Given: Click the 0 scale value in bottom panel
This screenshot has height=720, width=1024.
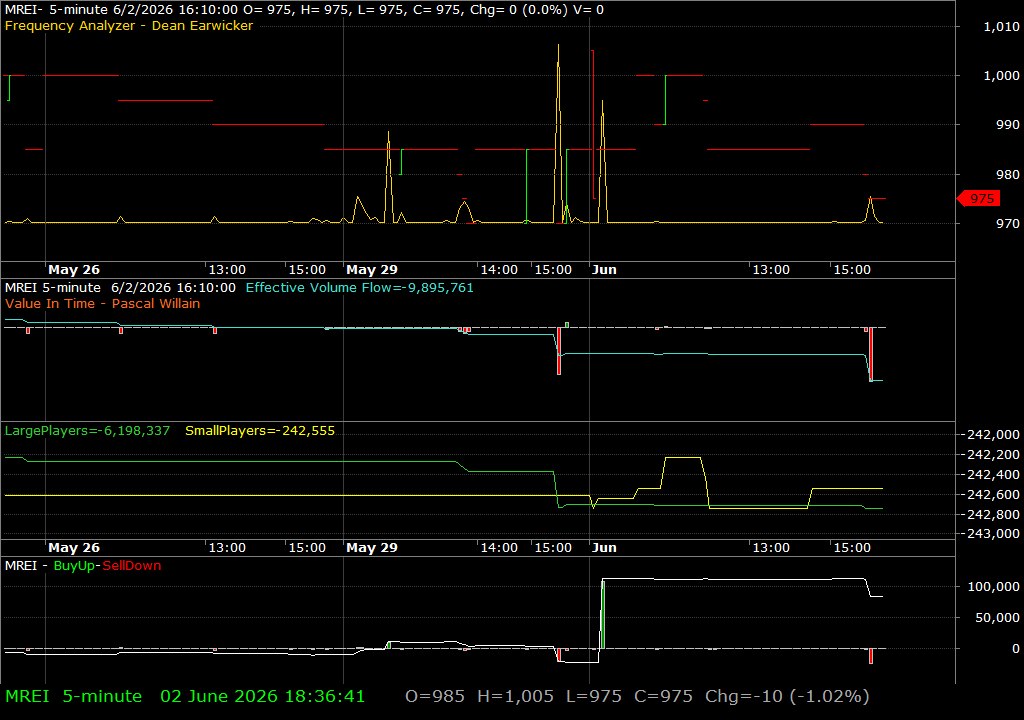Looking at the screenshot, I should pyautogui.click(x=1016, y=649).
